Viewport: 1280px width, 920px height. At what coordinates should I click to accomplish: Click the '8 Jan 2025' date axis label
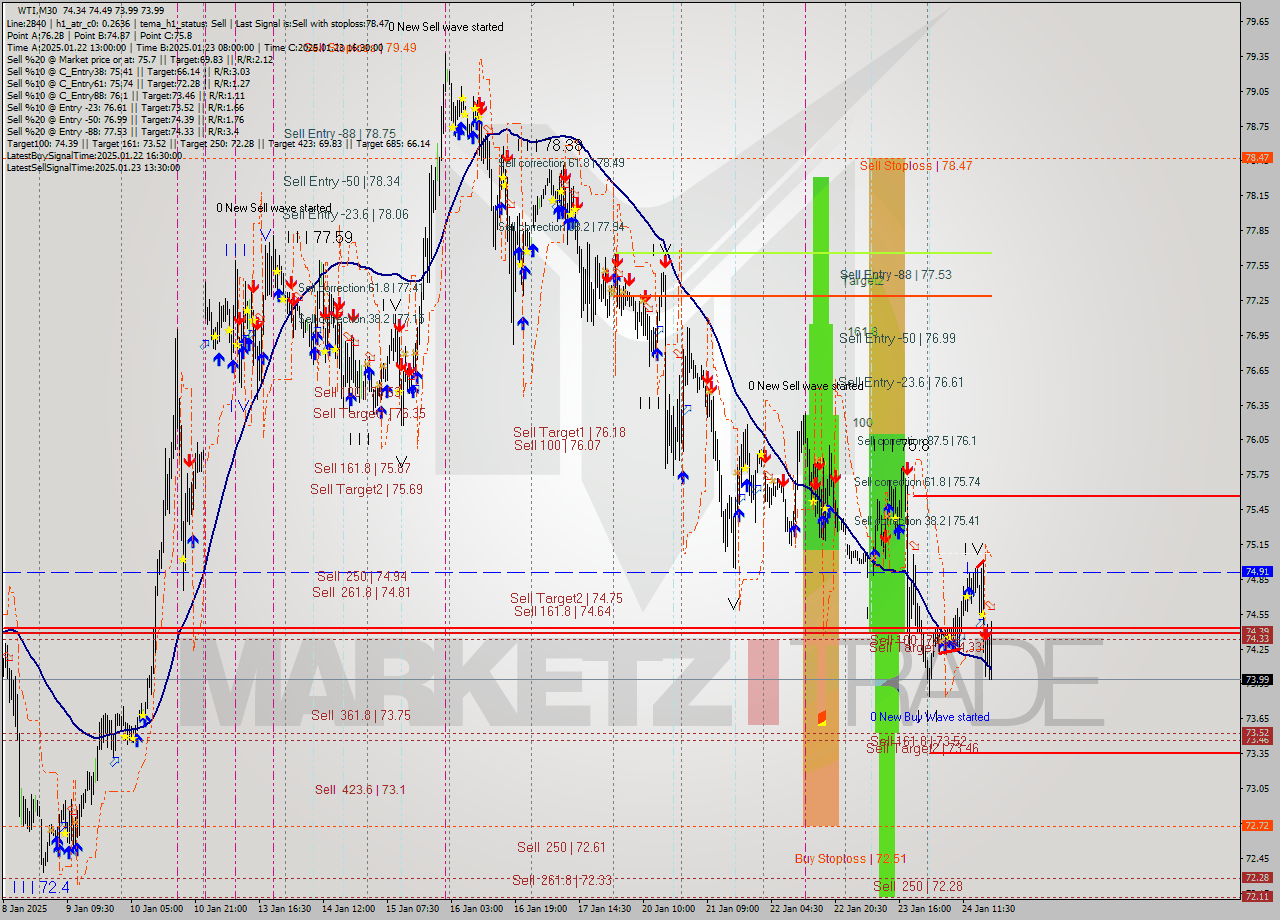(x=23, y=909)
